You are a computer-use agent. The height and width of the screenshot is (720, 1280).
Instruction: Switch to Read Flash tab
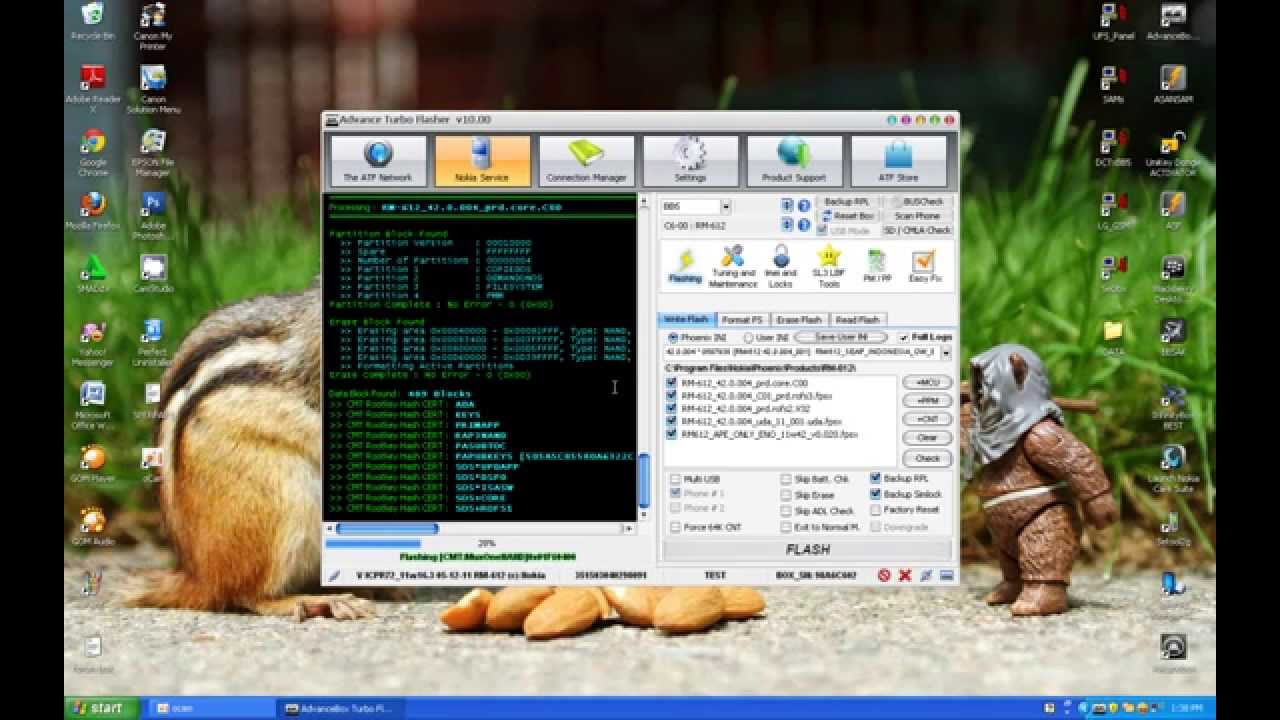click(857, 320)
